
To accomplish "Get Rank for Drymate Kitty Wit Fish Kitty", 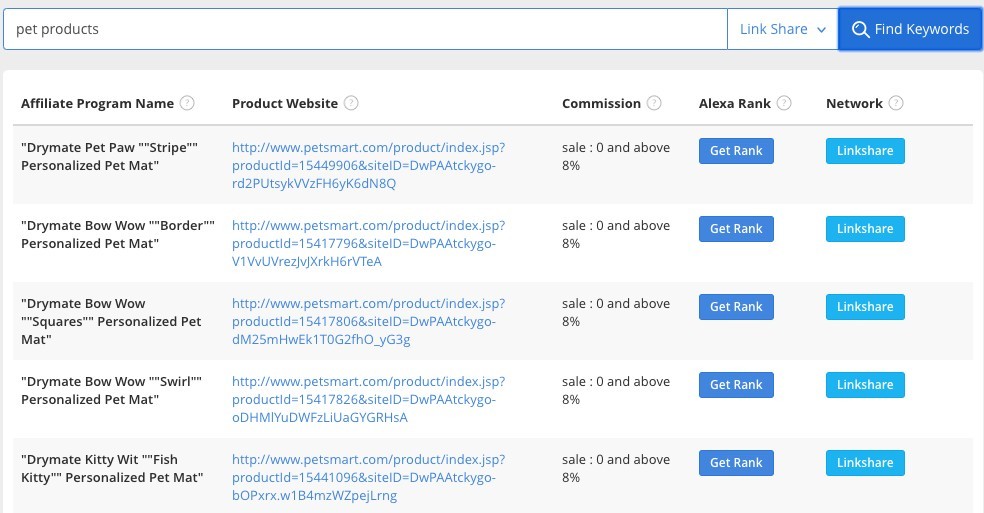I will [736, 463].
